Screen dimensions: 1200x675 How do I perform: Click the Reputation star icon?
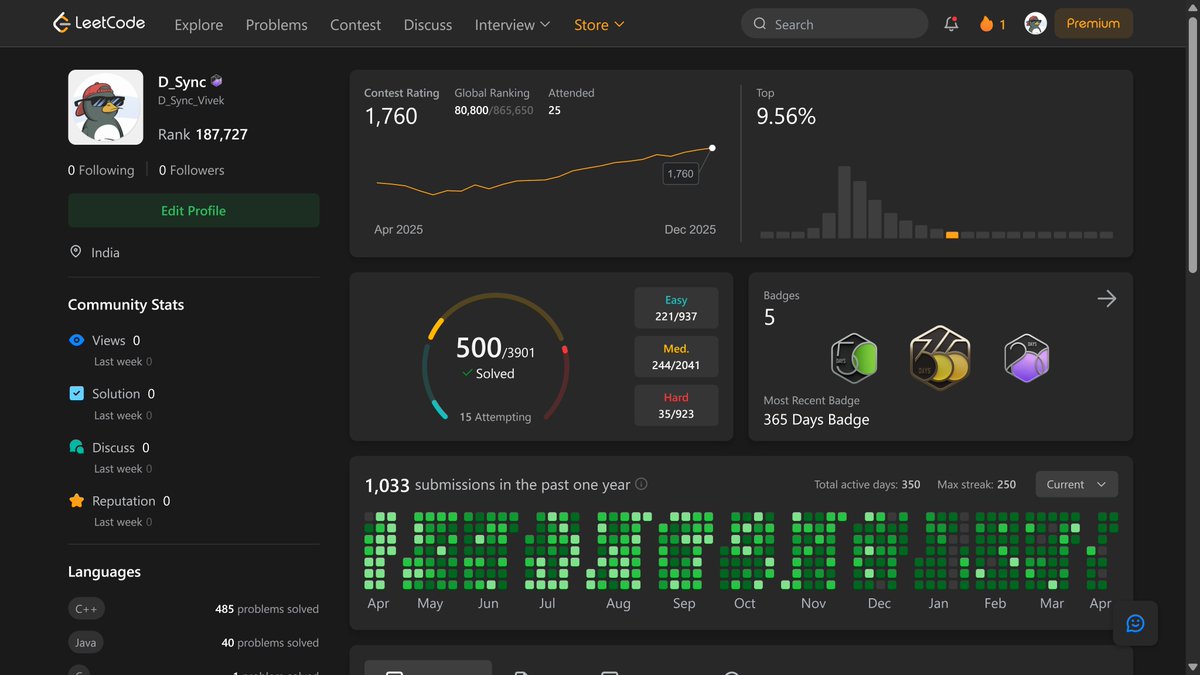click(78, 500)
